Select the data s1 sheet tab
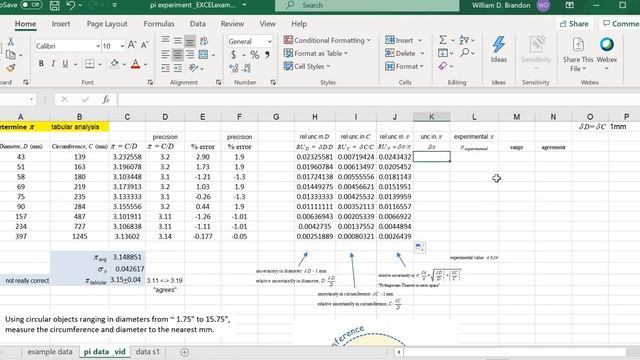Screen dimensions: 640x360 [148, 351]
